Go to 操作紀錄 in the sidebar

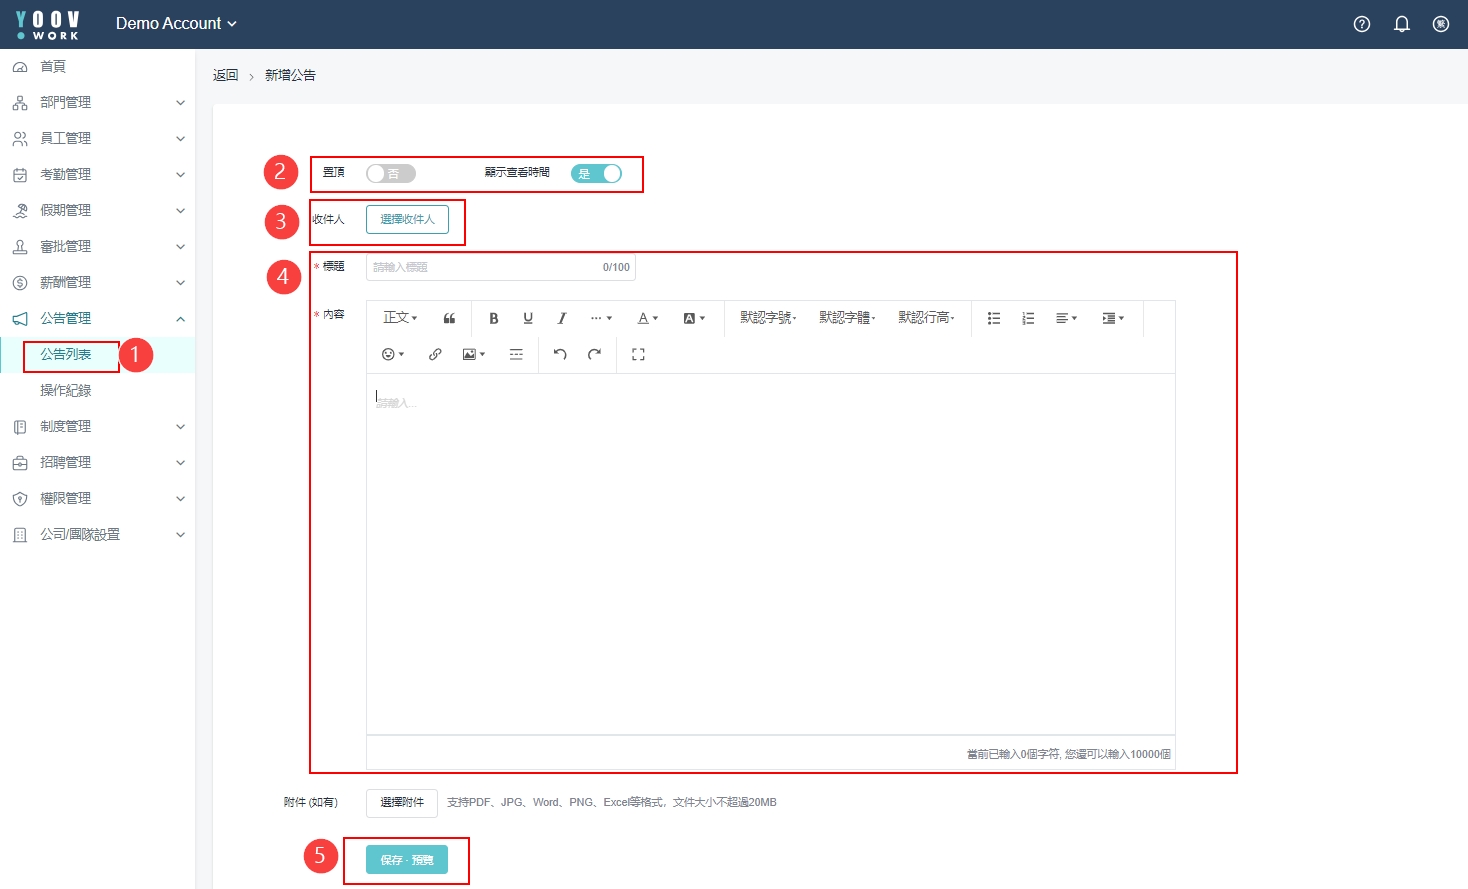coord(66,390)
